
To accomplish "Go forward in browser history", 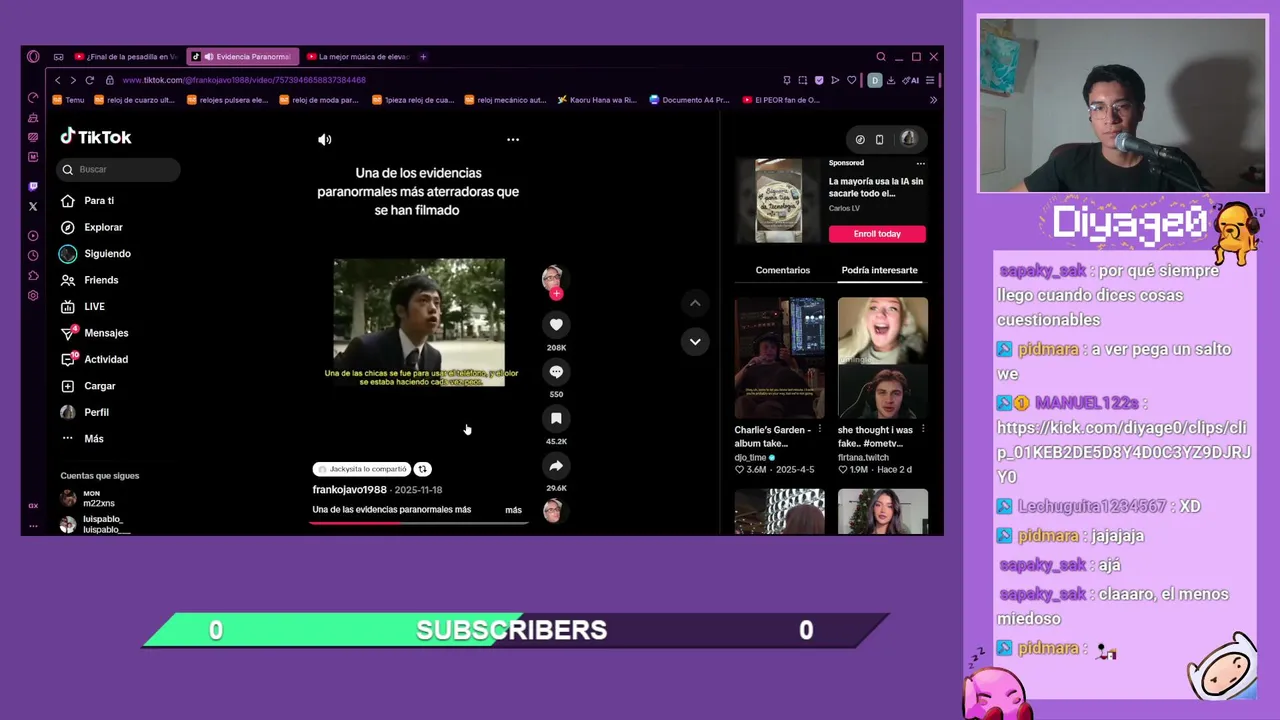I will tap(73, 80).
